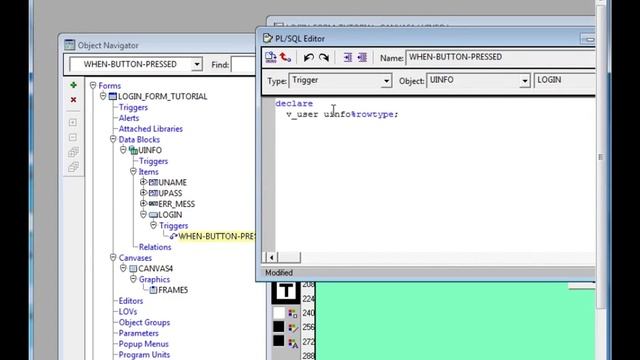
Task: Collapse the Forms root node
Action: (x=93, y=85)
